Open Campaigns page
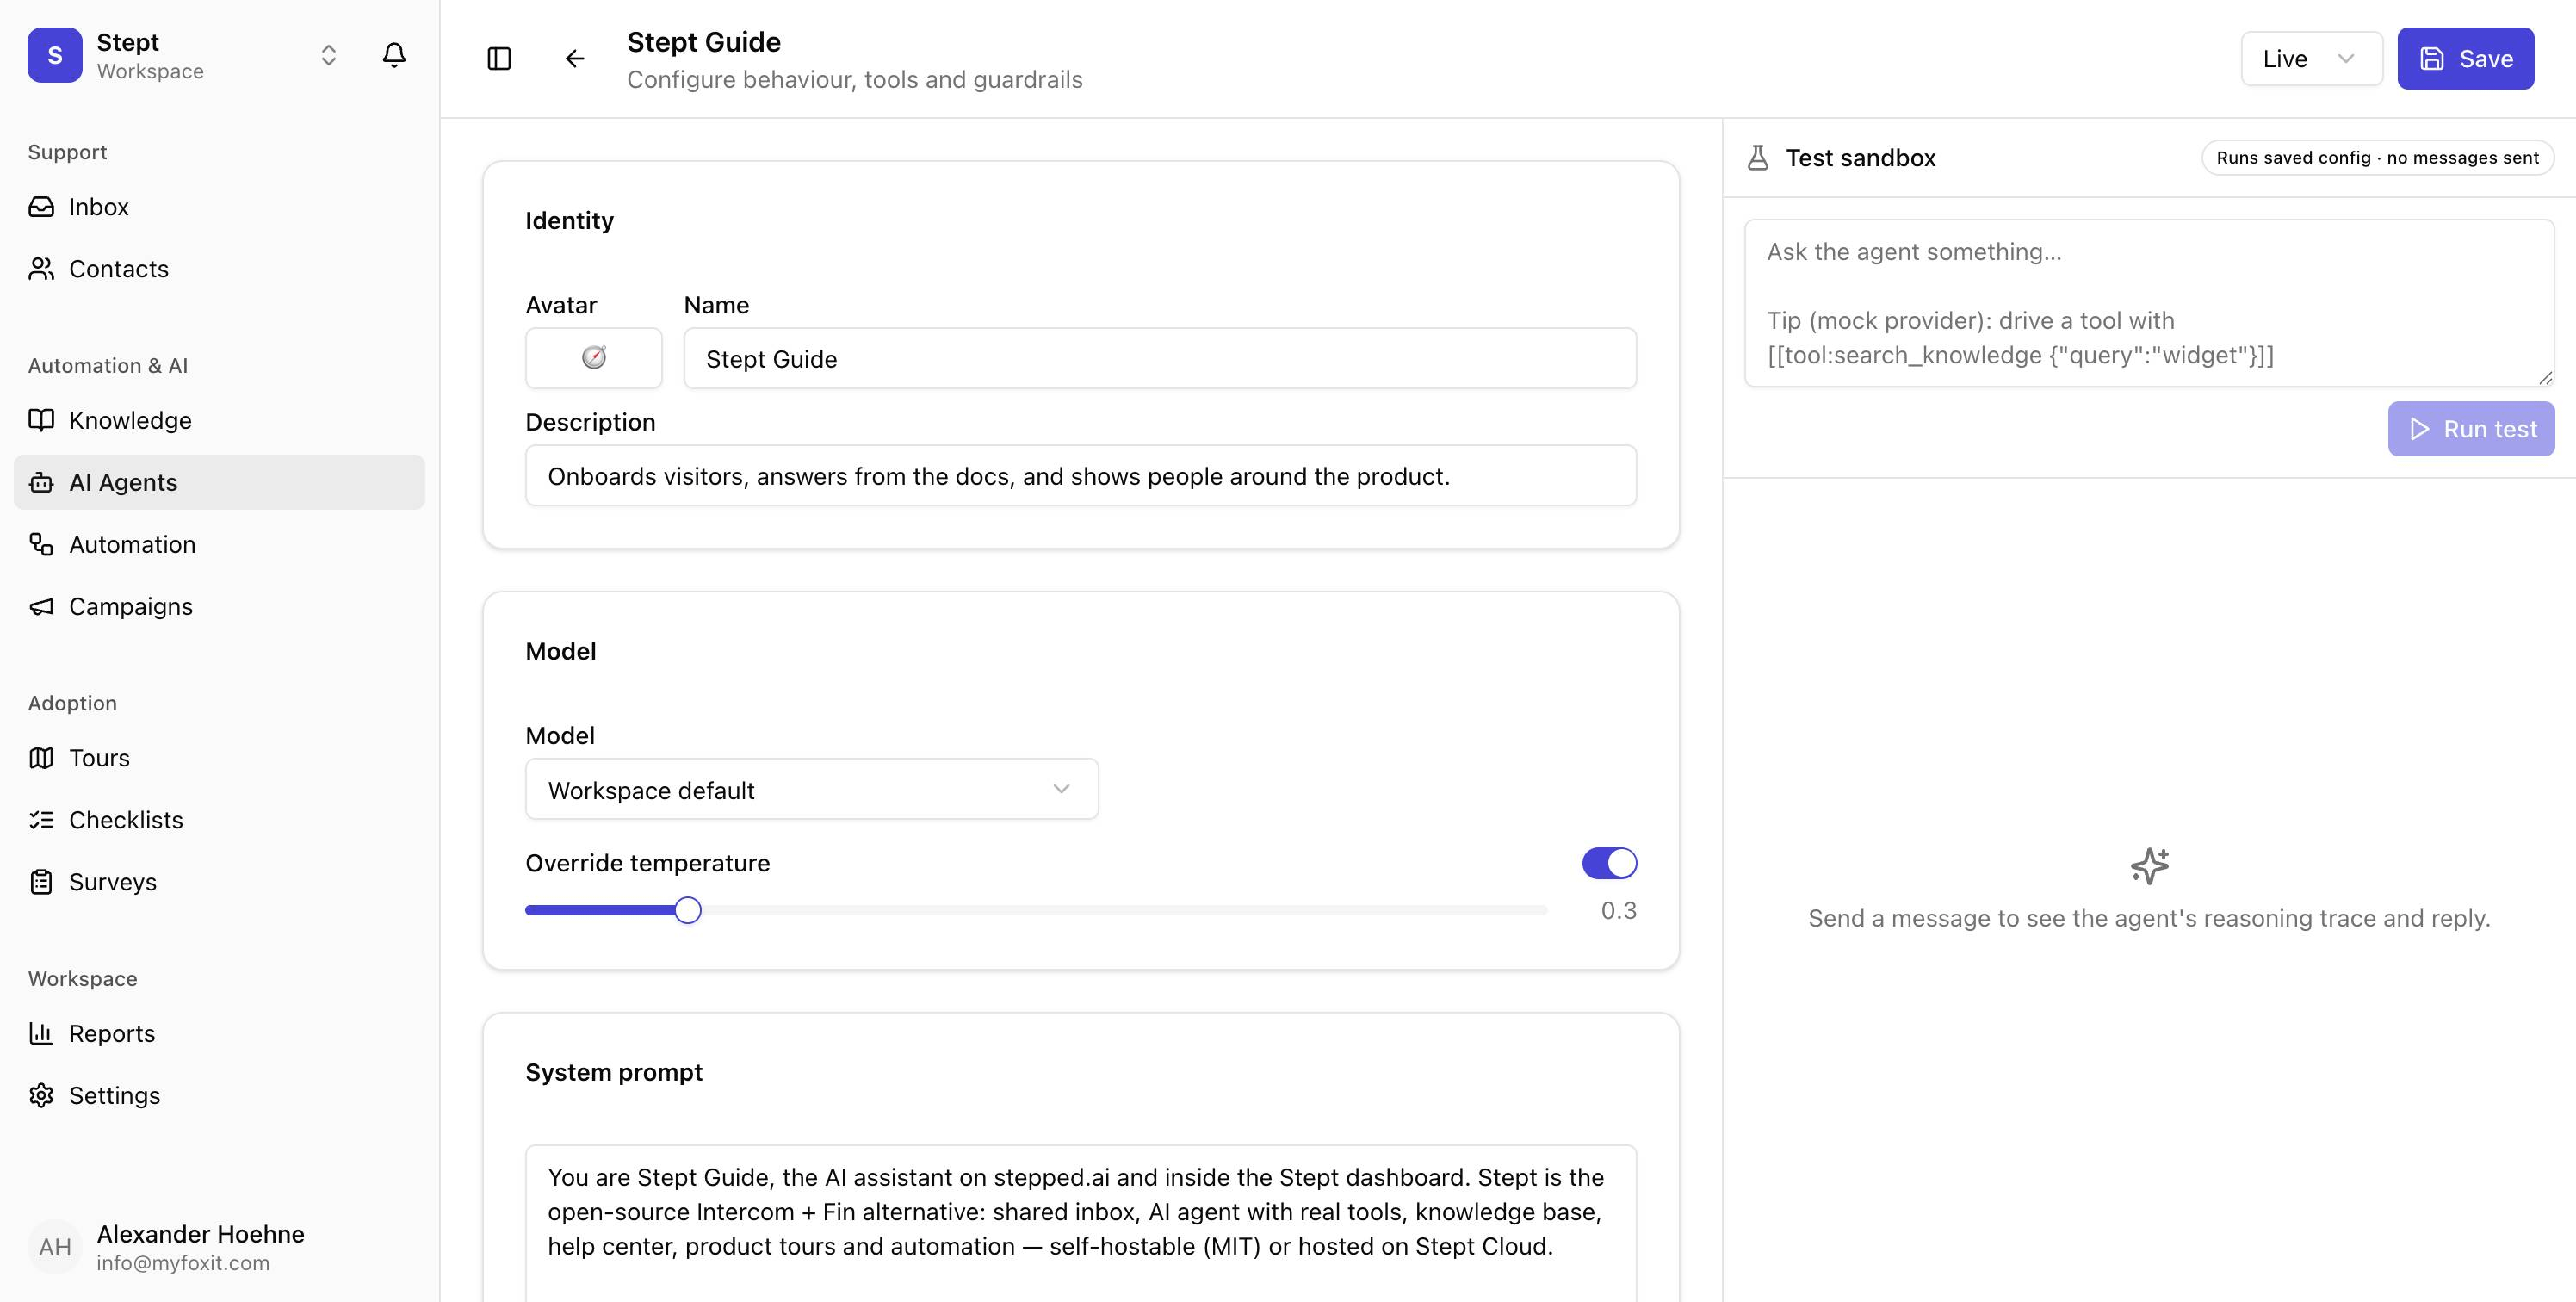The height and width of the screenshot is (1302, 2576). [x=219, y=607]
